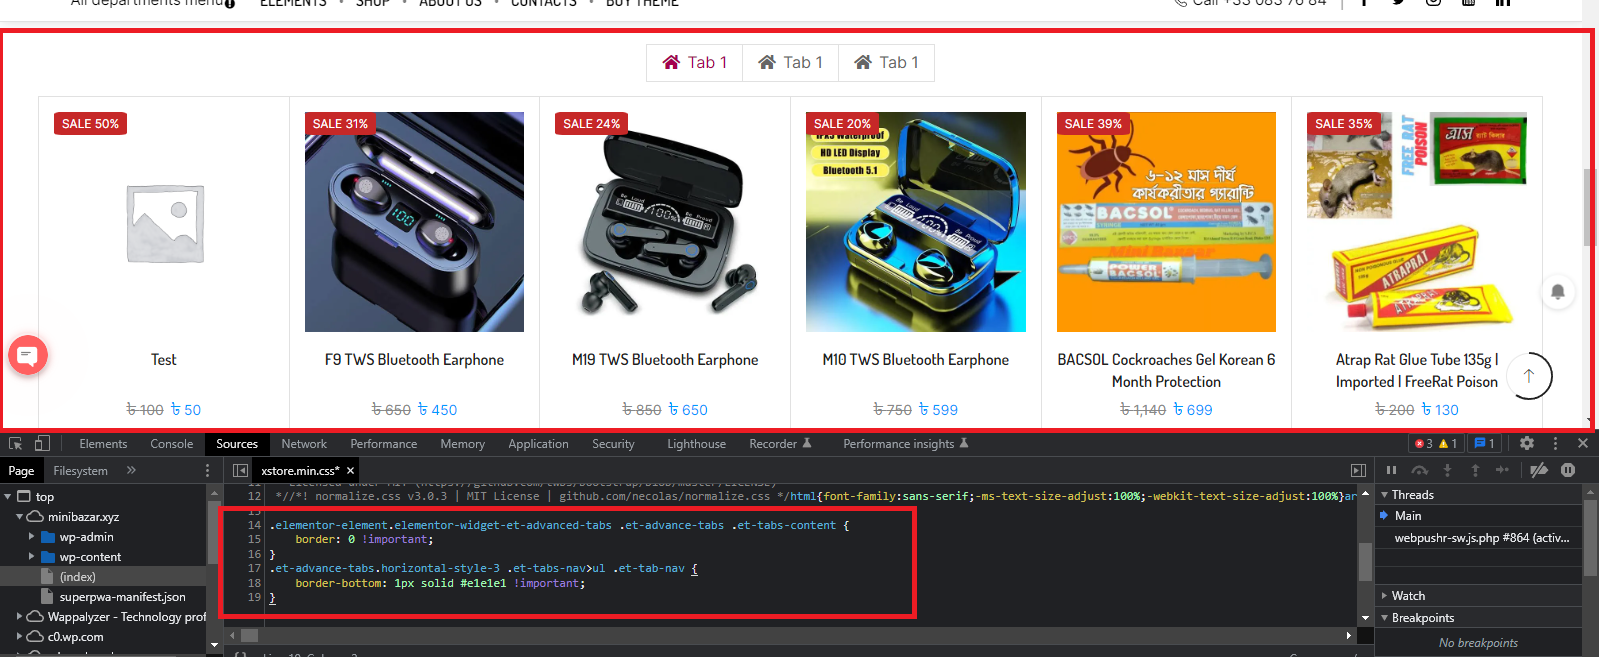This screenshot has width=1599, height=657.
Task: Toggle the device toolbar icon
Action: tap(42, 443)
